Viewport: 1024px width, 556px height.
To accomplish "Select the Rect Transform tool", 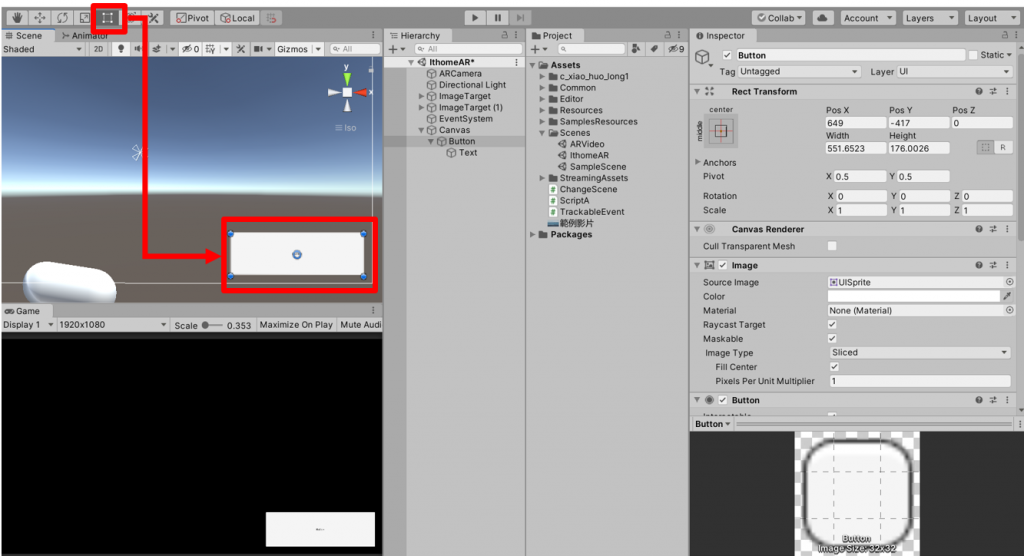I will tap(108, 18).
